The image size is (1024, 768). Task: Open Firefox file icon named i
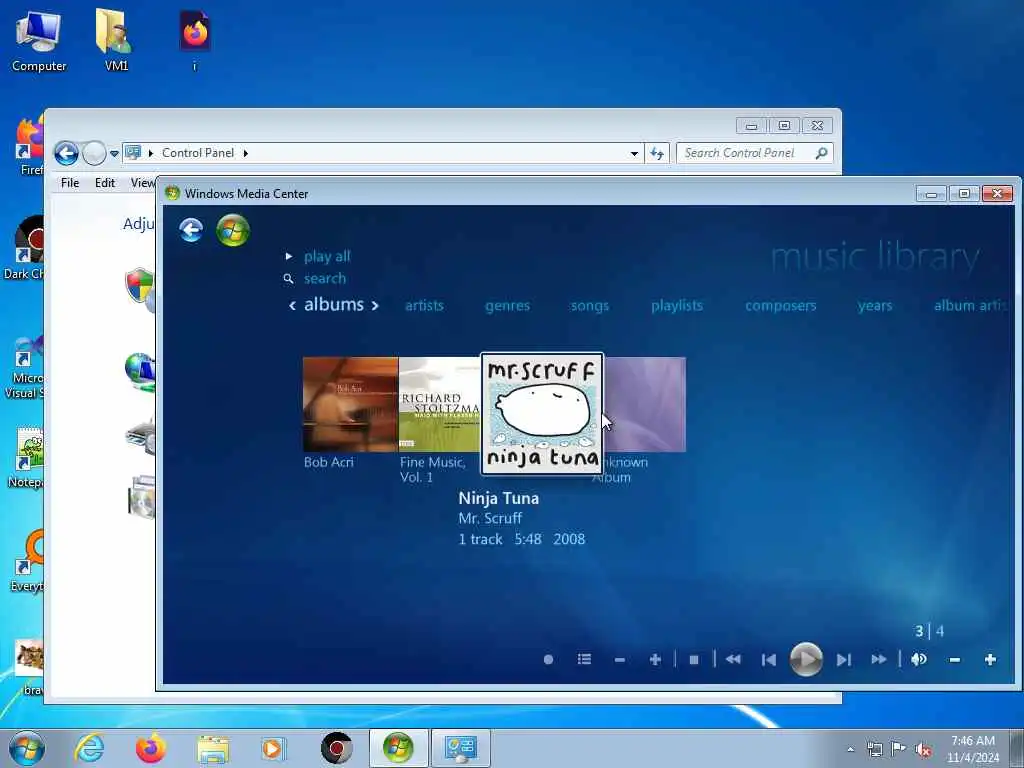pos(195,40)
